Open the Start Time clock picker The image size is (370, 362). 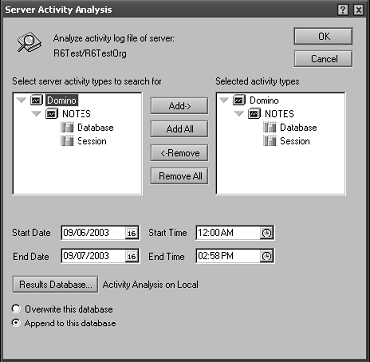(x=266, y=233)
